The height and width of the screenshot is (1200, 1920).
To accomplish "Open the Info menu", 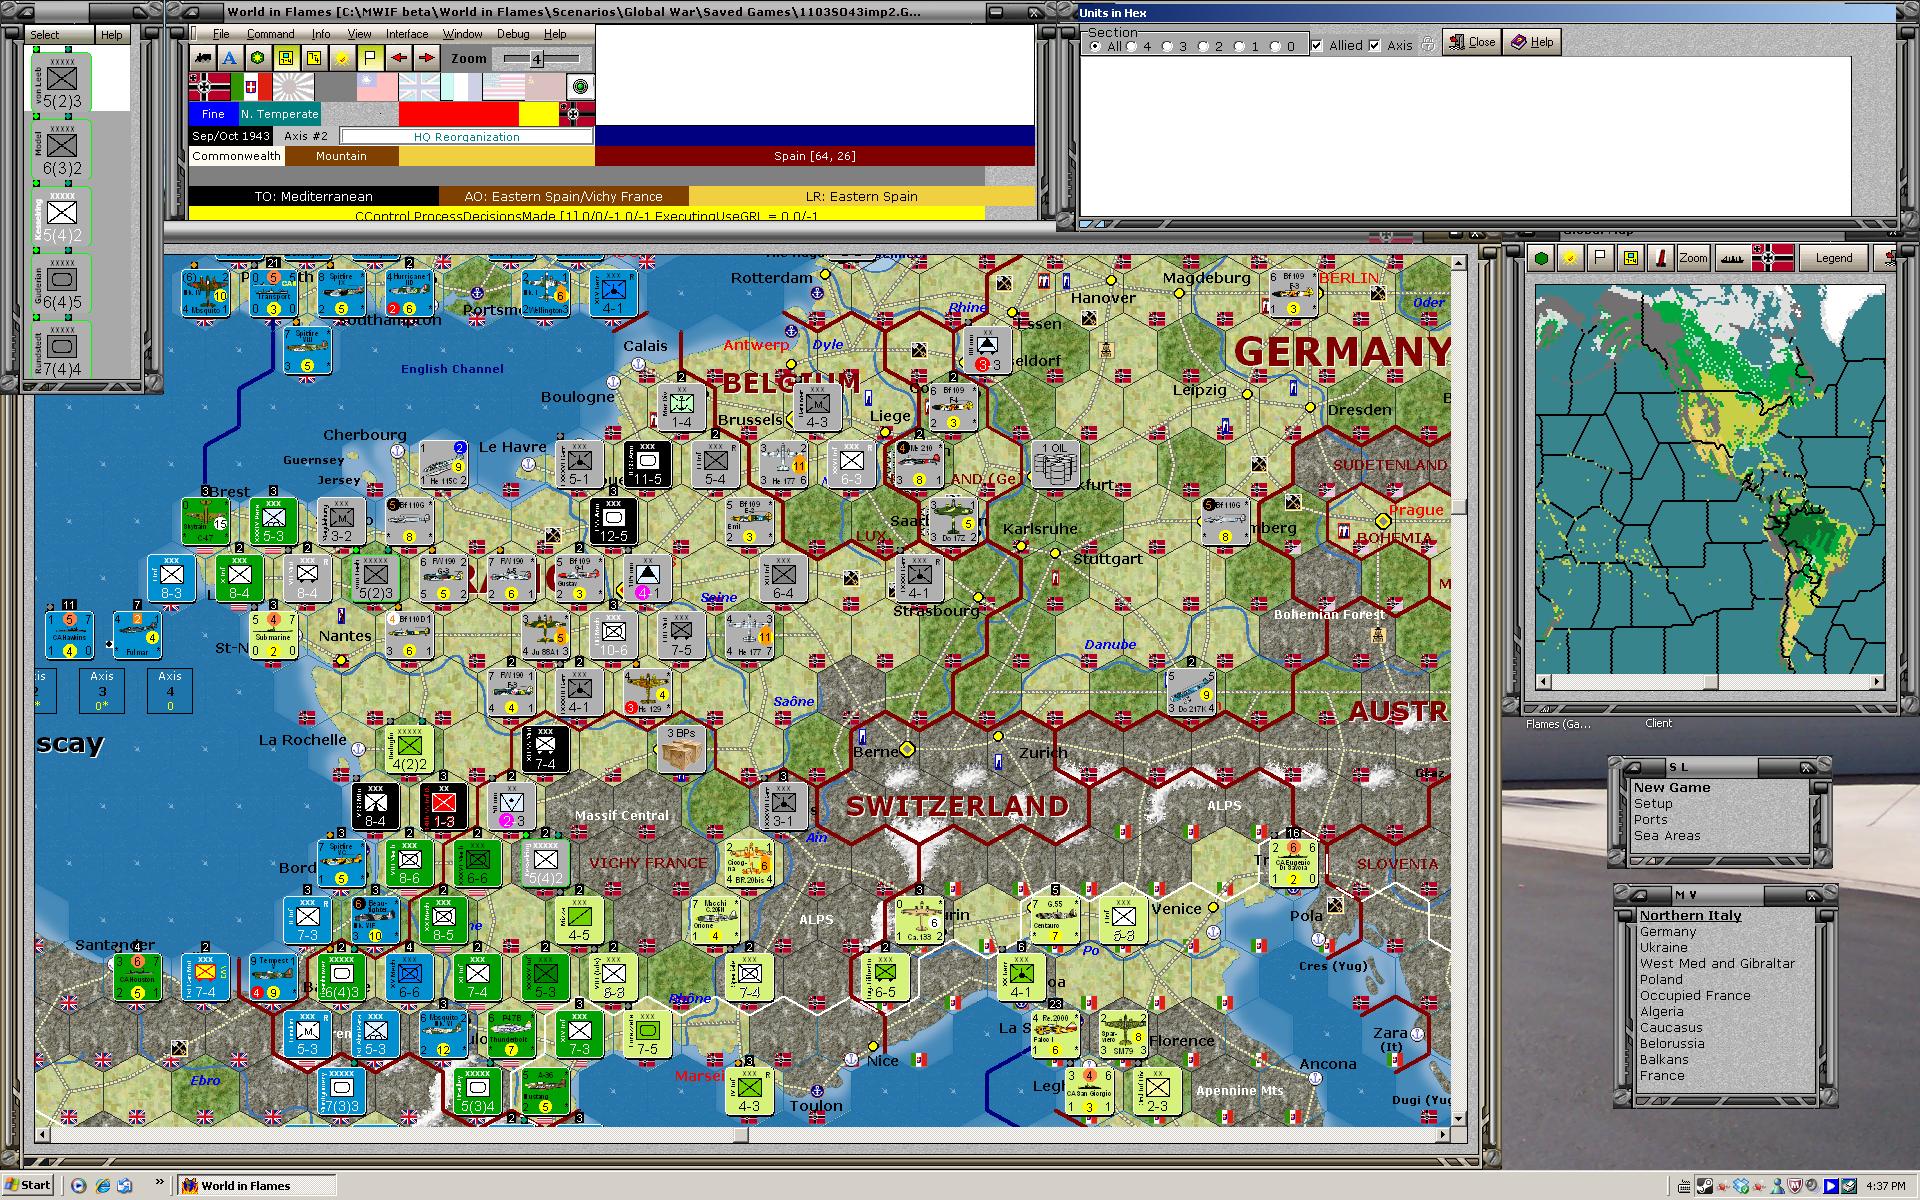I will coord(321,34).
